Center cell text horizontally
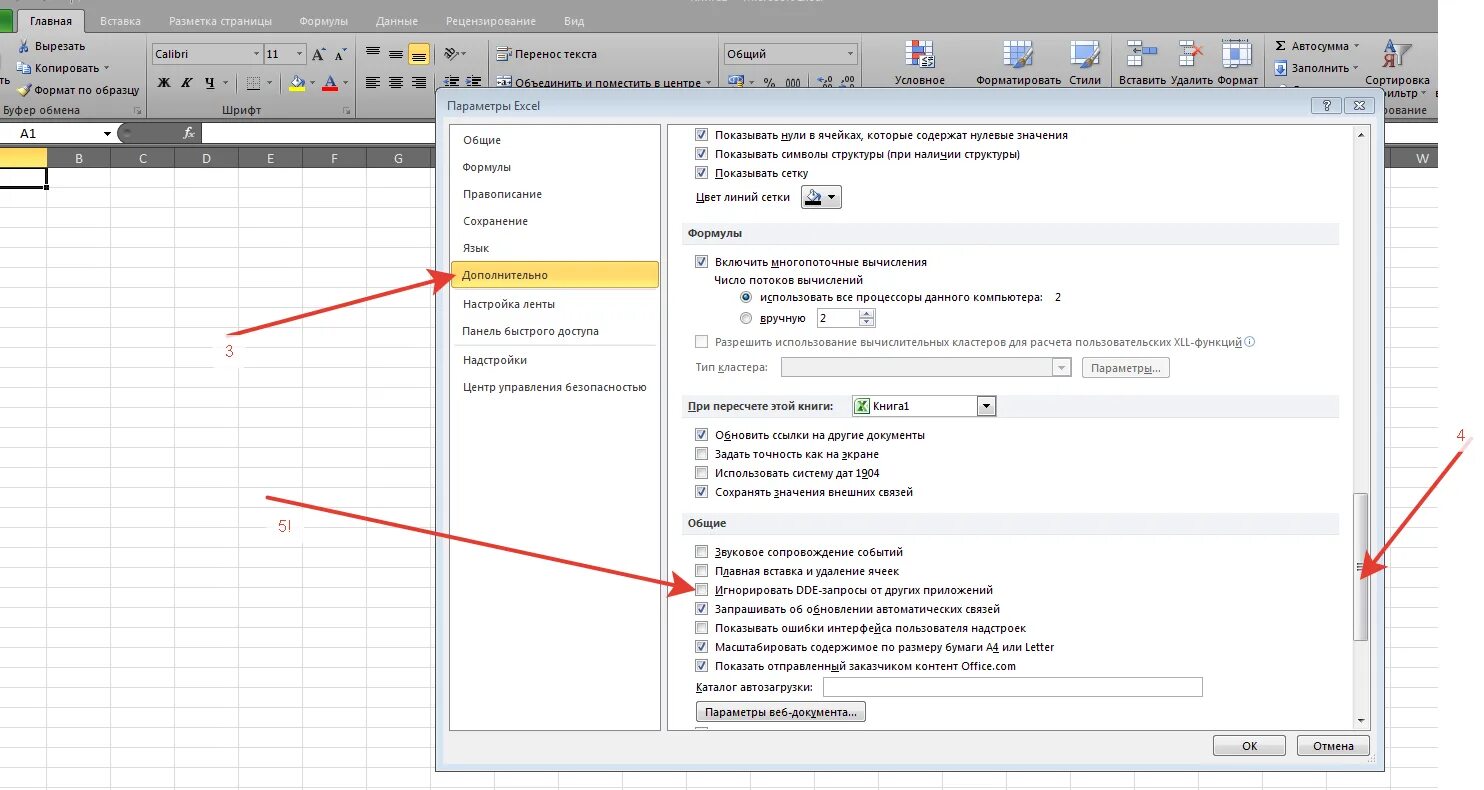 pyautogui.click(x=396, y=83)
